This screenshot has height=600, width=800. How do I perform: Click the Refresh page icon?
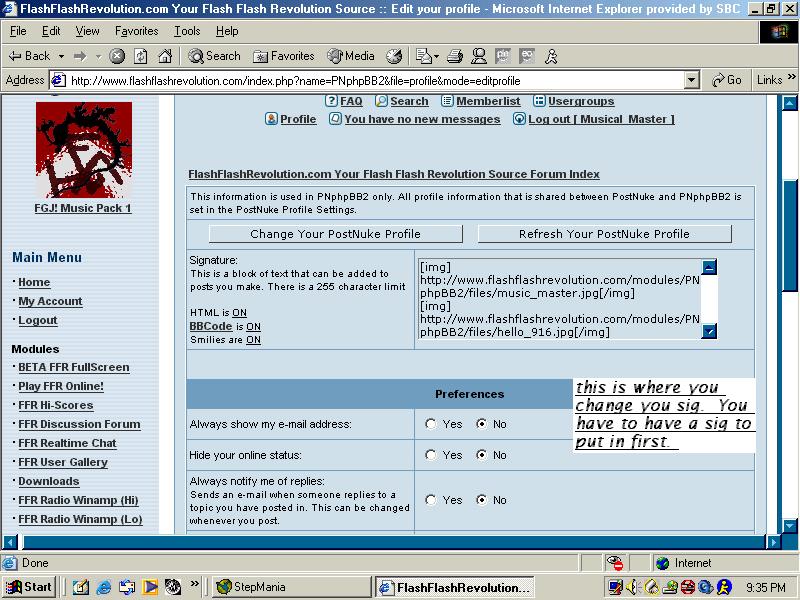(141, 56)
